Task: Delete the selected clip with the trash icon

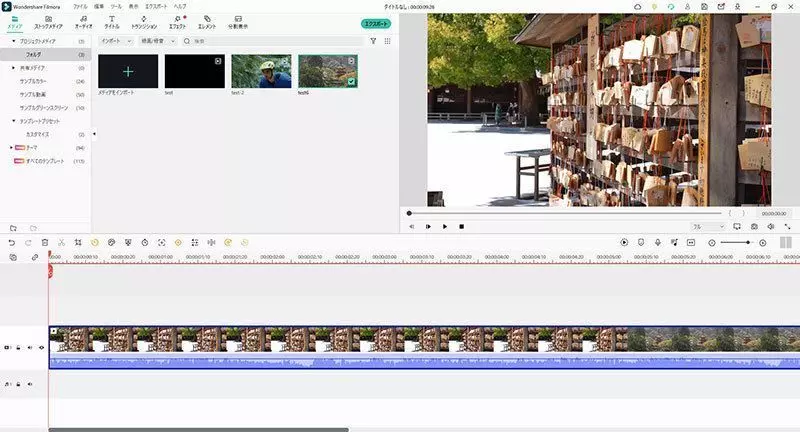Action: pyautogui.click(x=45, y=242)
